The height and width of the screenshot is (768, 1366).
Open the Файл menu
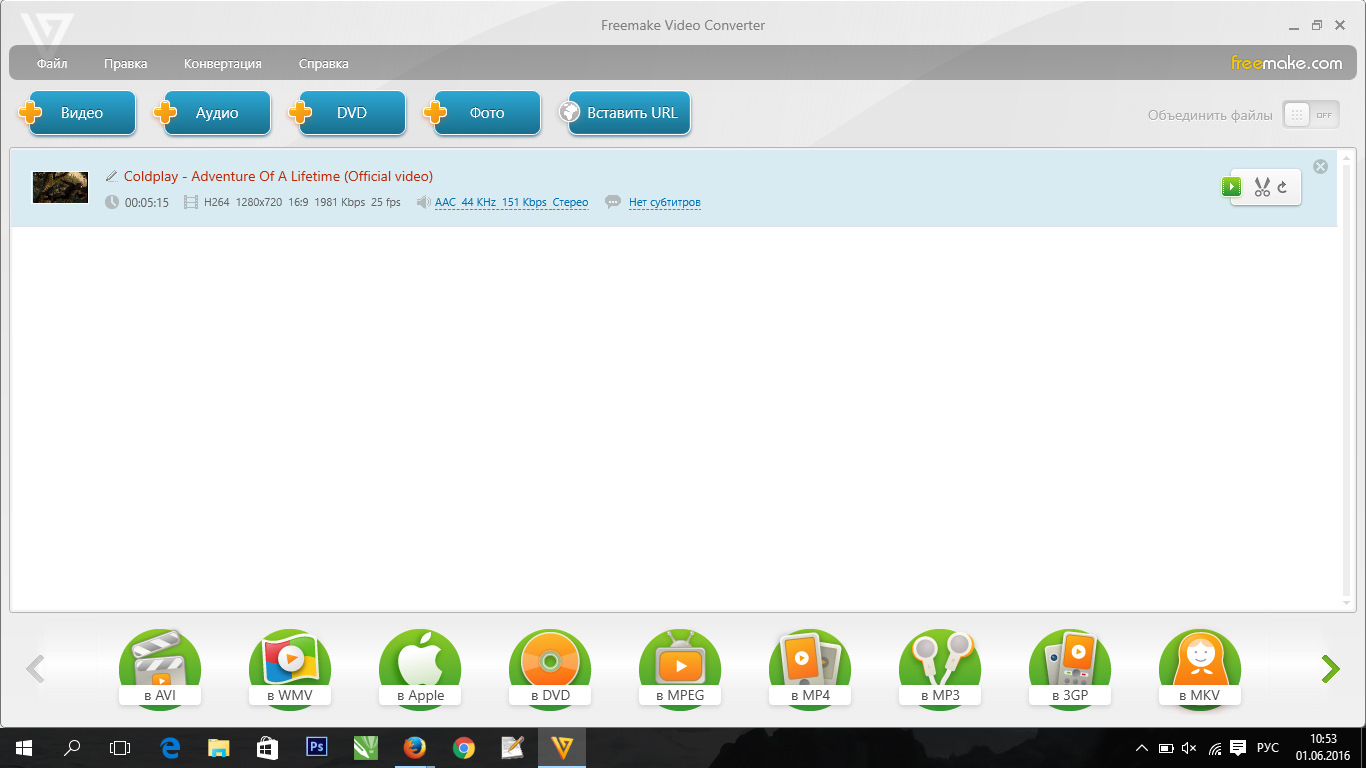pyautogui.click(x=52, y=64)
